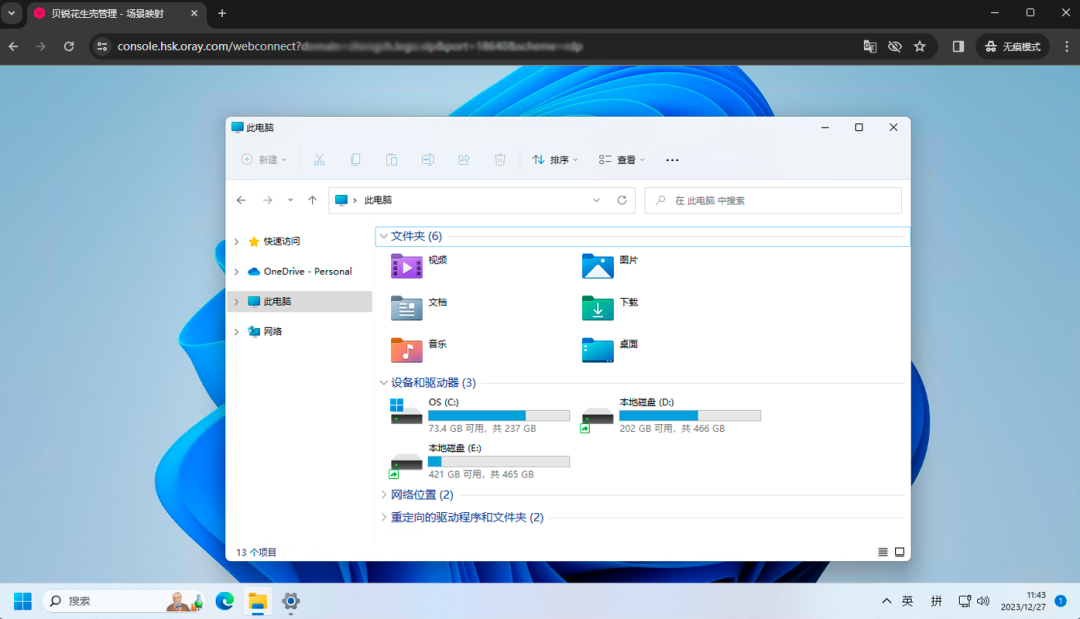
Task: Expand 此电脑 tree node arrow
Action: coord(236,302)
